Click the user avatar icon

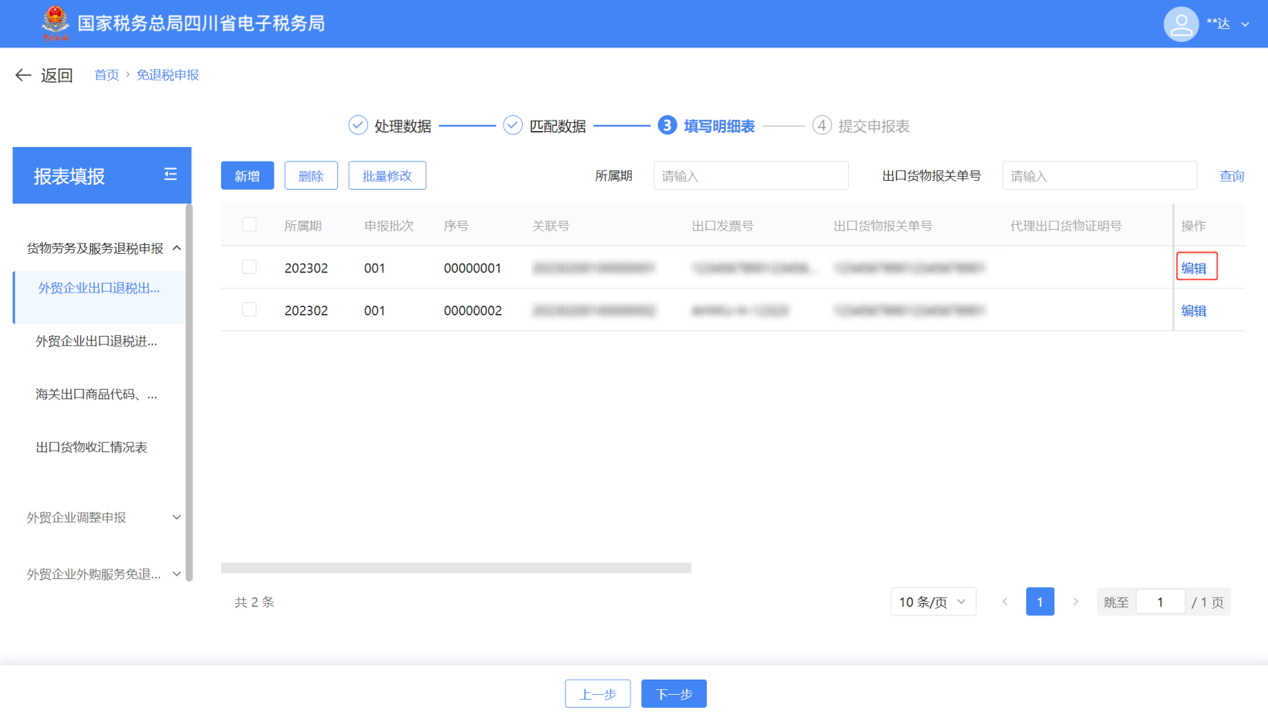[x=1180, y=24]
